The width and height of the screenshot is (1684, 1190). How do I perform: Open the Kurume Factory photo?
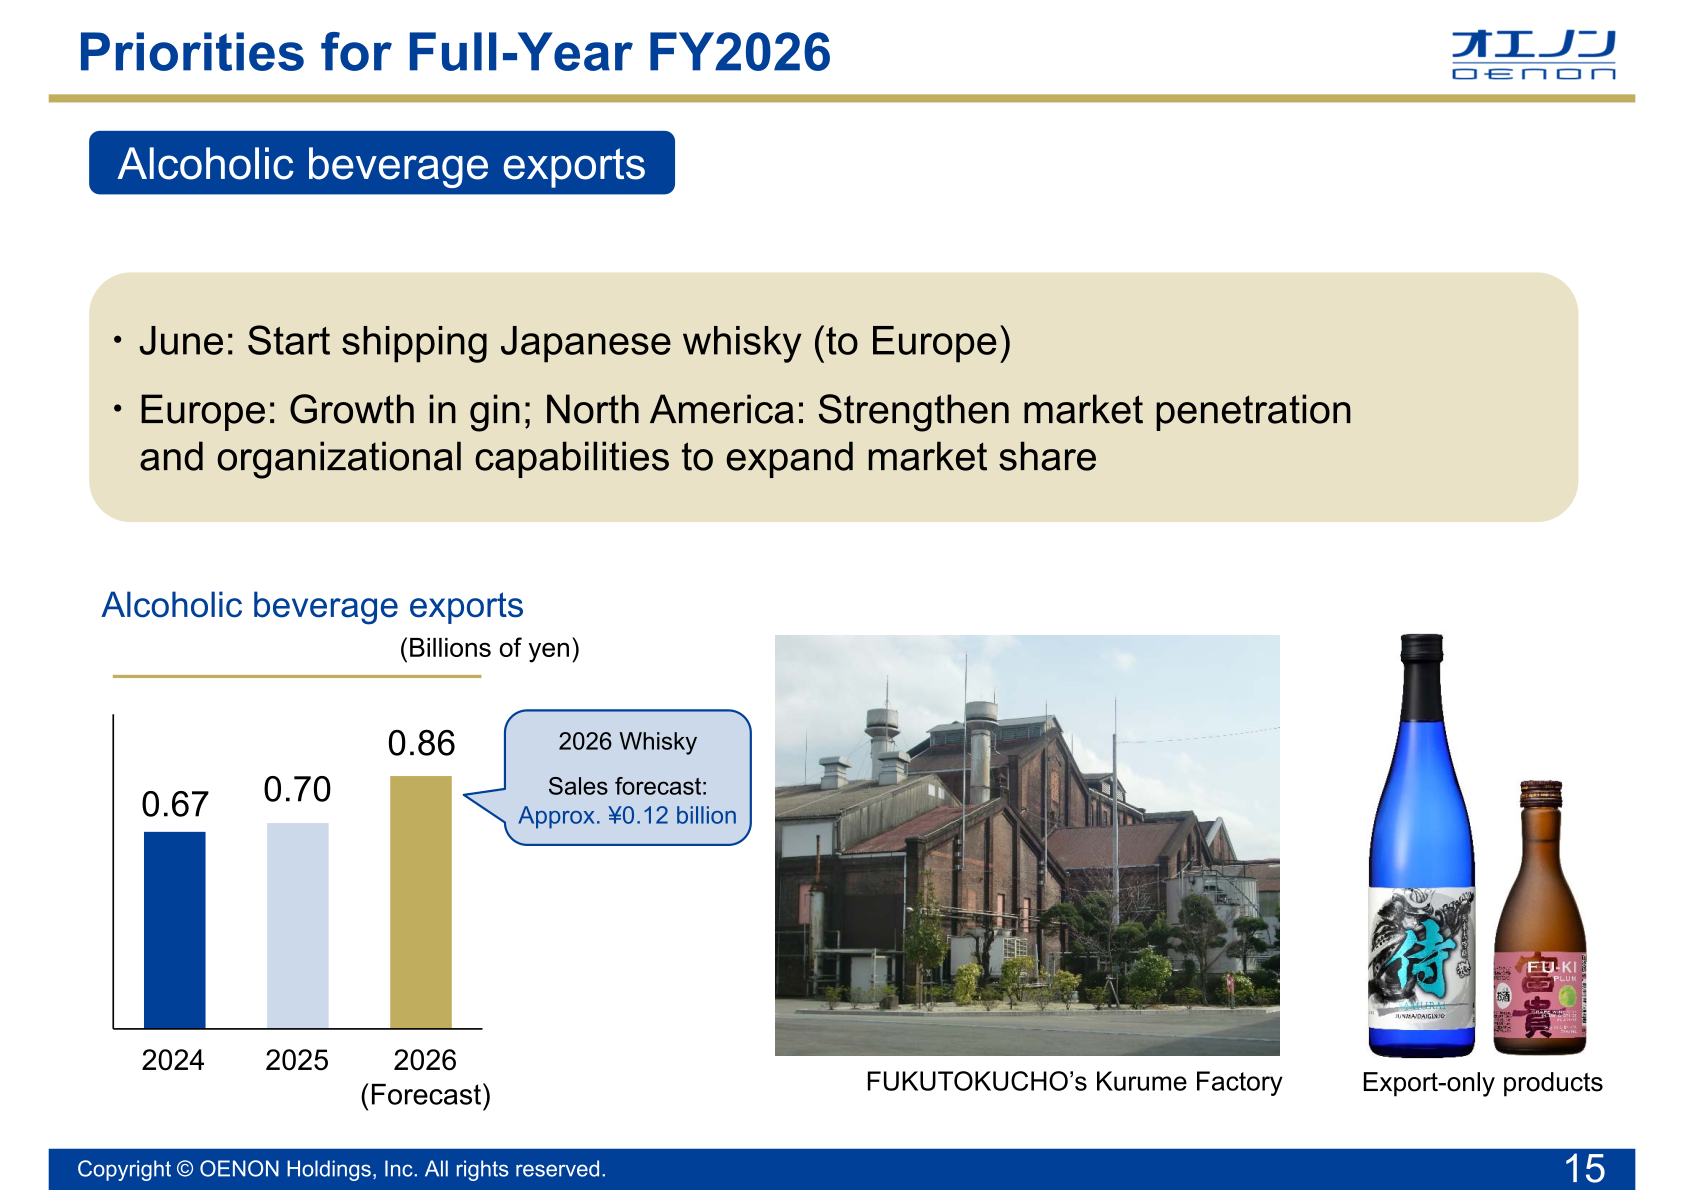point(1027,845)
